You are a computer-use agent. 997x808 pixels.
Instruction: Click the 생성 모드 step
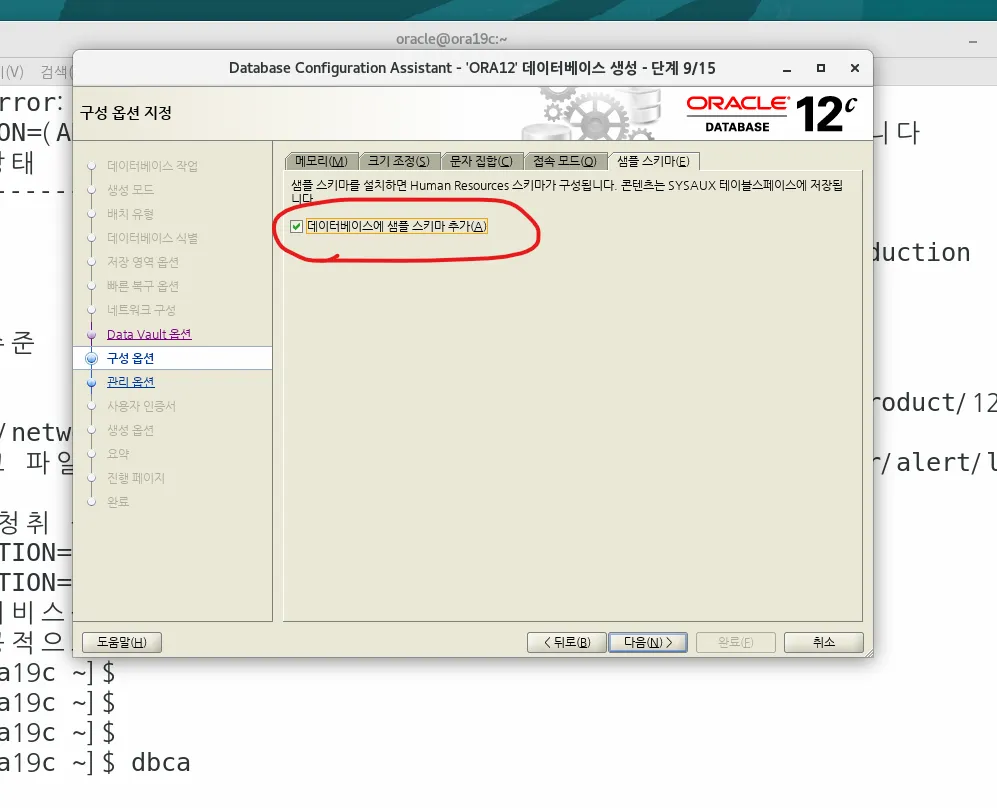pyautogui.click(x=130, y=189)
